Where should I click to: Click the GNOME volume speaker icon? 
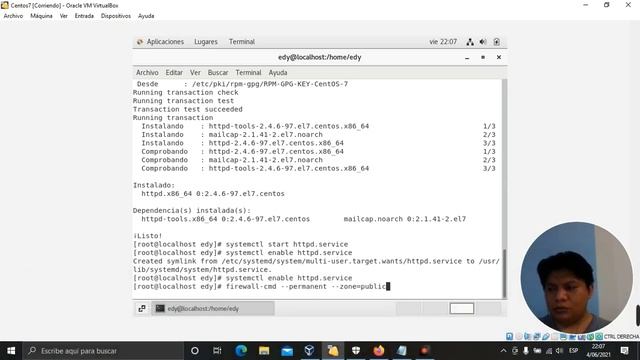[483, 42]
